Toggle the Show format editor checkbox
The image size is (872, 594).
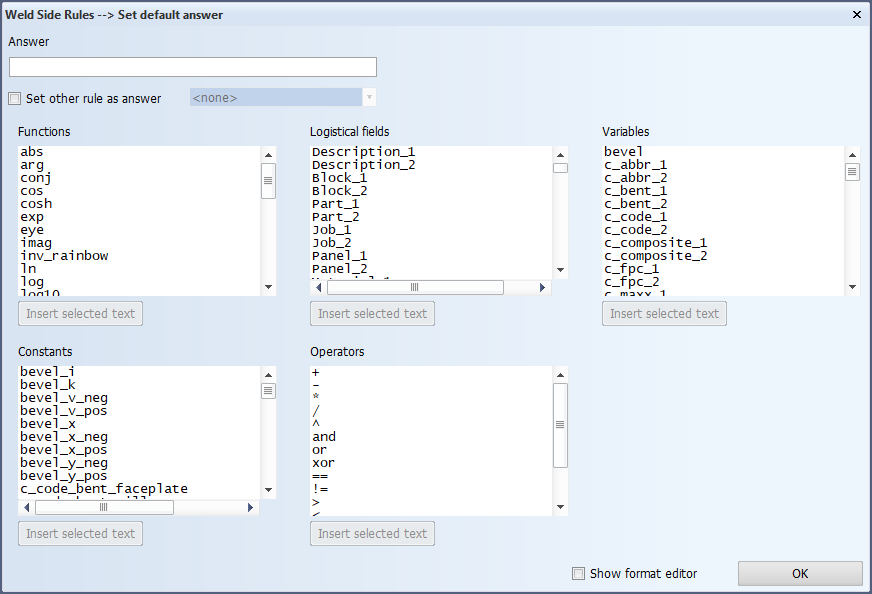[578, 574]
